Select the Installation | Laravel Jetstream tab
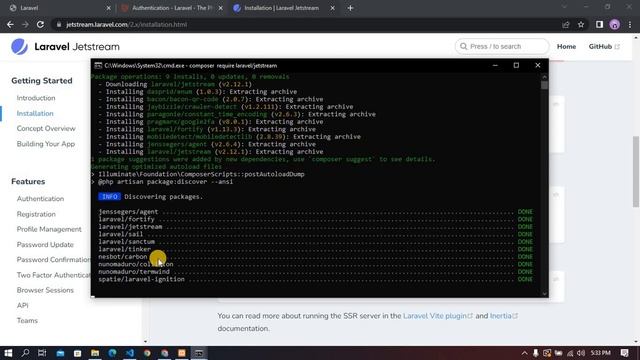This screenshot has width=640, height=360. (x=284, y=8)
